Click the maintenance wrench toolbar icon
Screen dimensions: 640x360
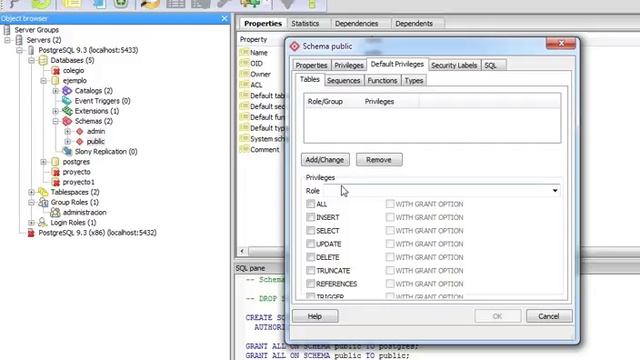tap(224, 4)
